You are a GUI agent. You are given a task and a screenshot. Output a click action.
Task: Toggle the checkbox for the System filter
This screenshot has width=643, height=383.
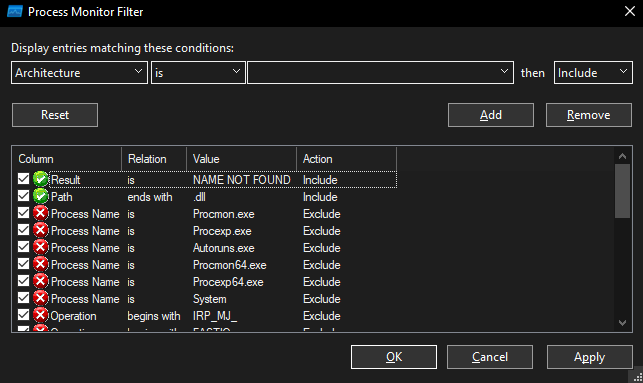click(23, 298)
